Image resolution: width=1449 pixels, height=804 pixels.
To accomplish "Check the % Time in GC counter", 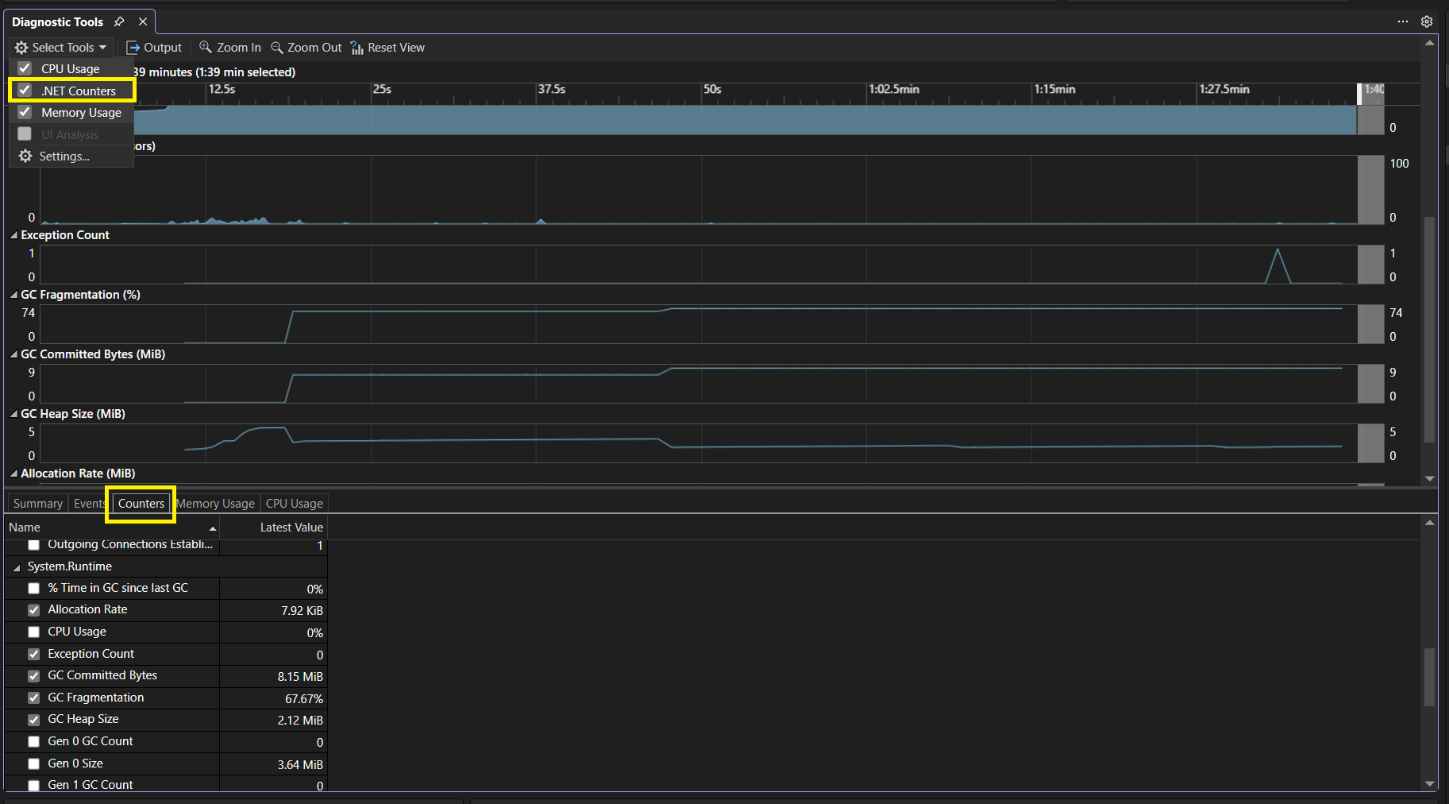I will [34, 588].
